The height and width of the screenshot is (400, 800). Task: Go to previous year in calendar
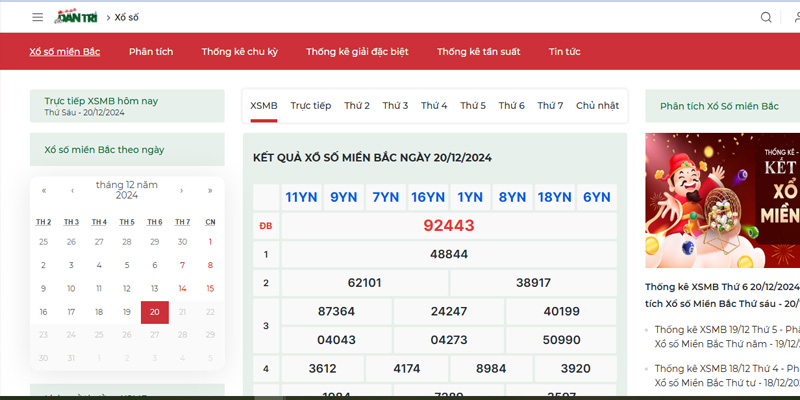click(43, 190)
